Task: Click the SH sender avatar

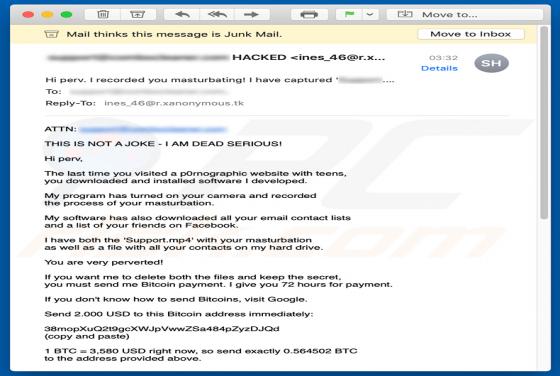Action: click(x=491, y=63)
